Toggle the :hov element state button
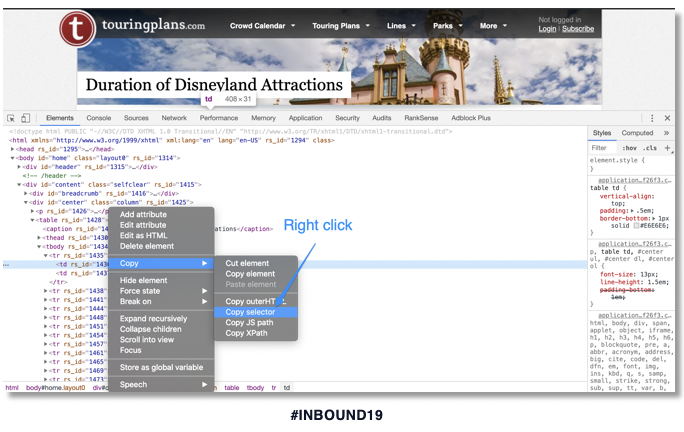The width and height of the screenshot is (684, 432). pyautogui.click(x=629, y=148)
